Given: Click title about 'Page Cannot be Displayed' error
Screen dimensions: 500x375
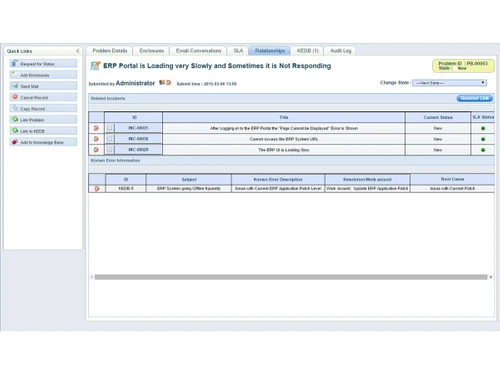Looking at the screenshot, I should [284, 128].
